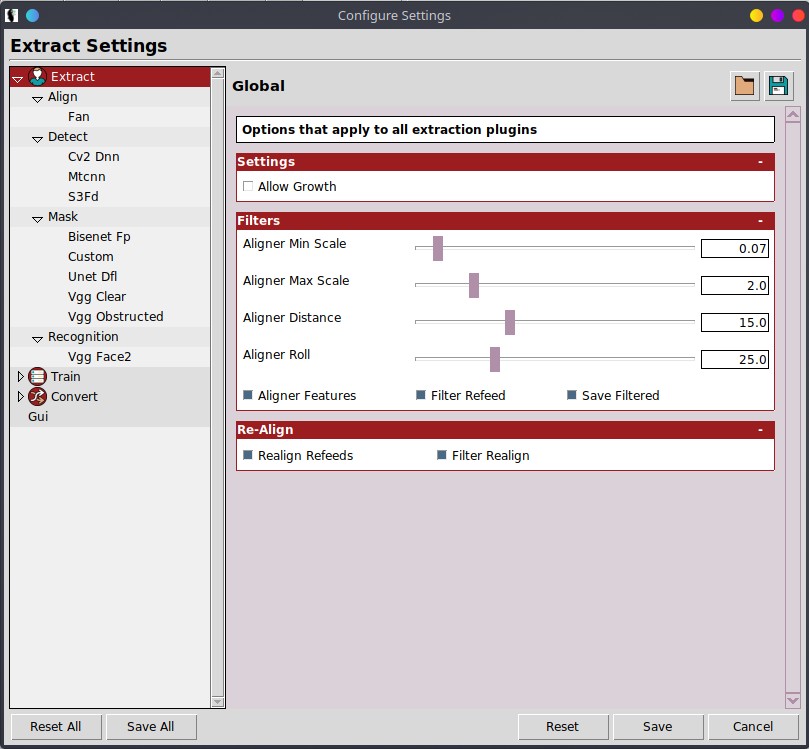Open Vgg Obstructed mask settings

coord(116,317)
